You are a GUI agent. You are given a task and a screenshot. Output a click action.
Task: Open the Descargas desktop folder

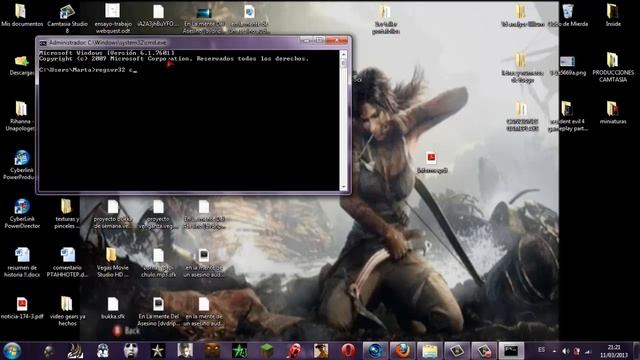point(21,65)
